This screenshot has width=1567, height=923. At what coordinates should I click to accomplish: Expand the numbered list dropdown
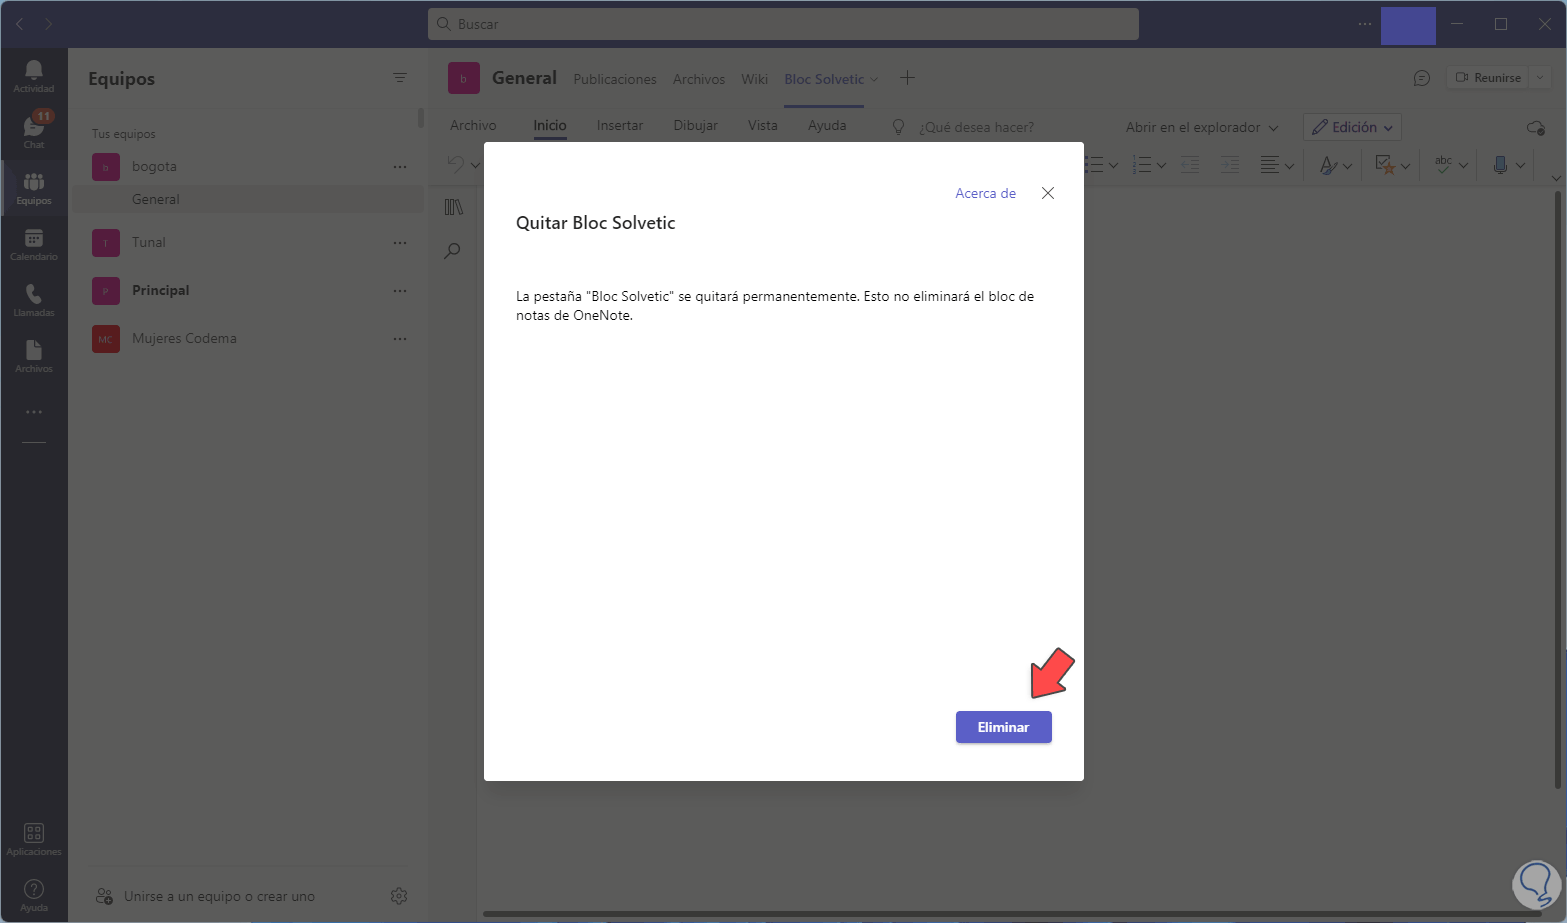tap(1161, 166)
